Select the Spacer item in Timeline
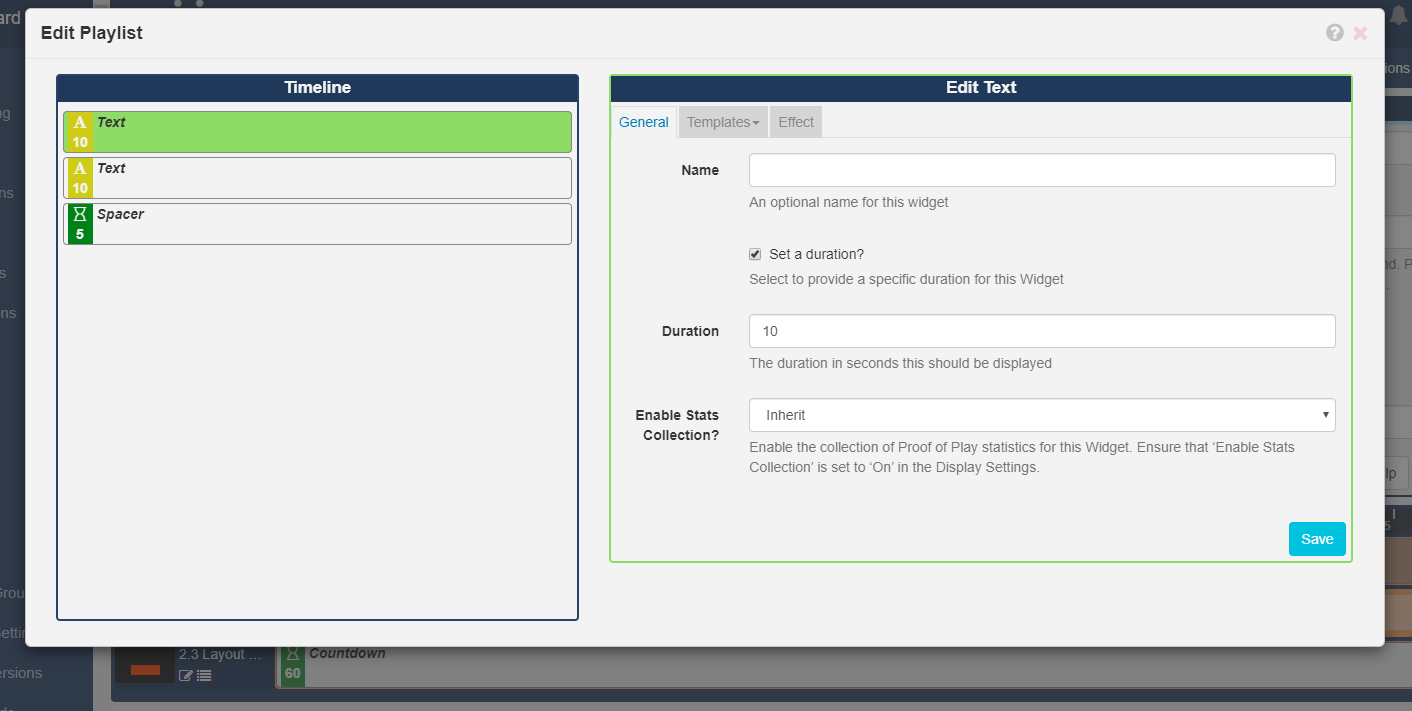Image resolution: width=1412 pixels, height=711 pixels. tap(330, 224)
